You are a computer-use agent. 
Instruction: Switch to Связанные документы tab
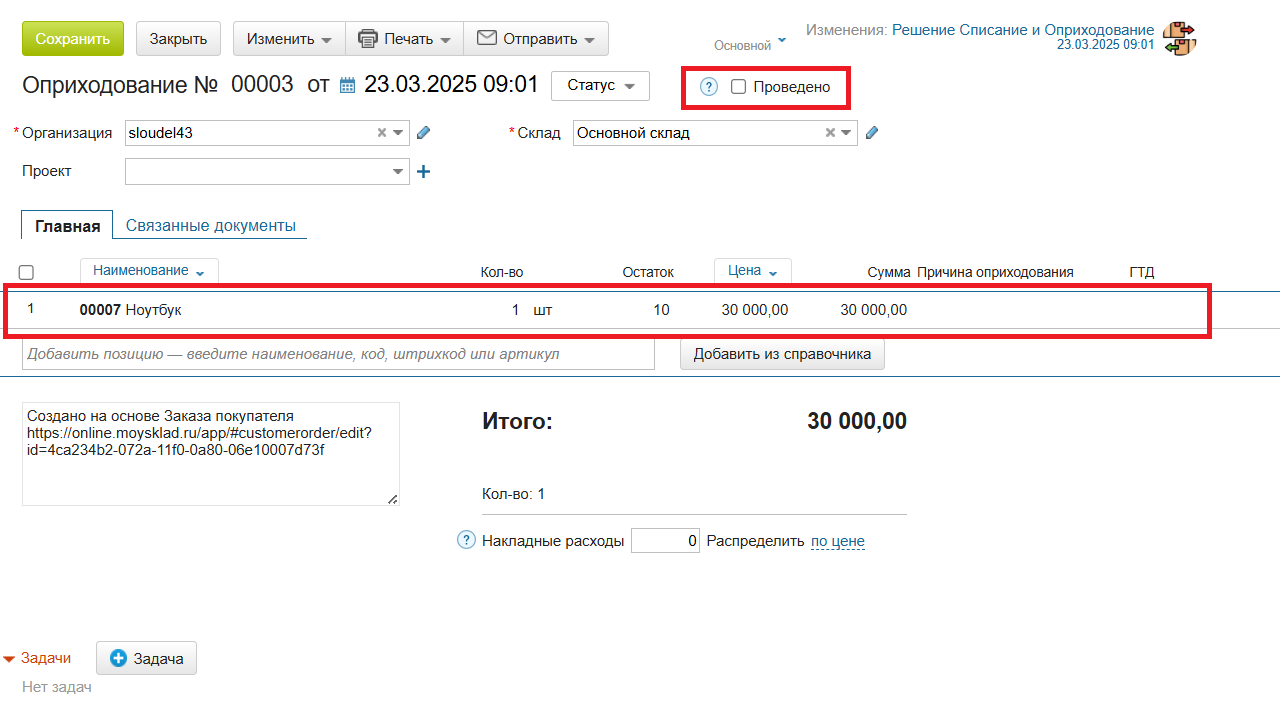(x=210, y=225)
